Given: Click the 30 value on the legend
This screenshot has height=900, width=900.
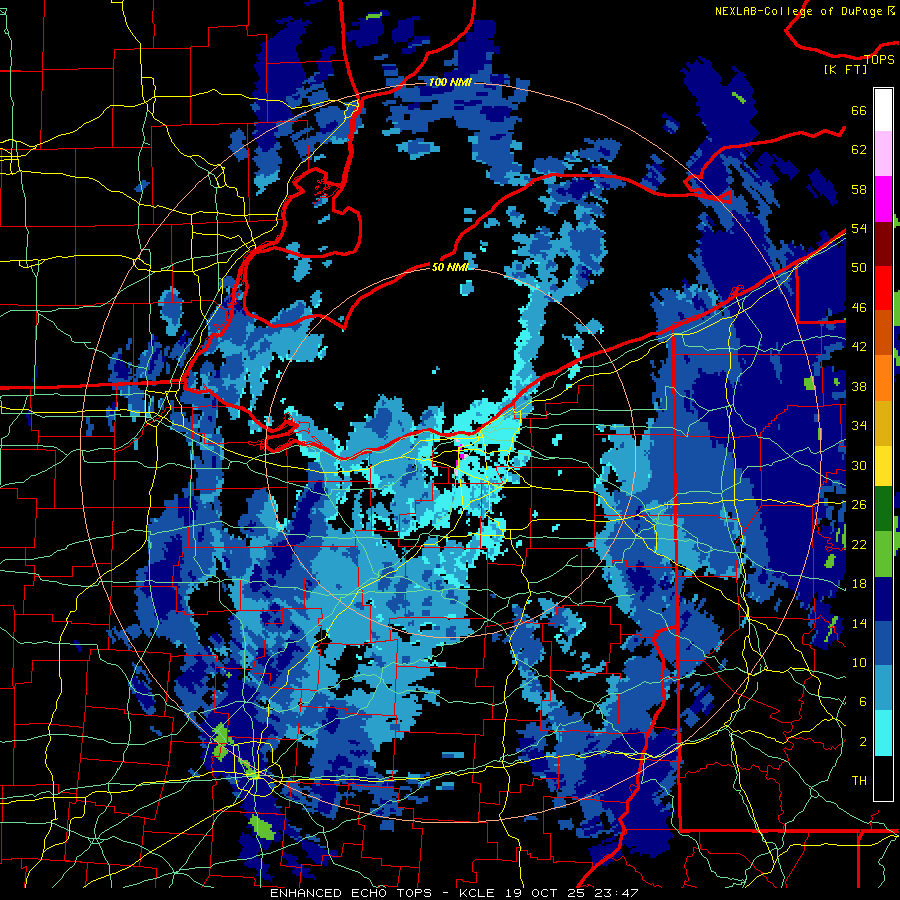Looking at the screenshot, I should [x=859, y=465].
